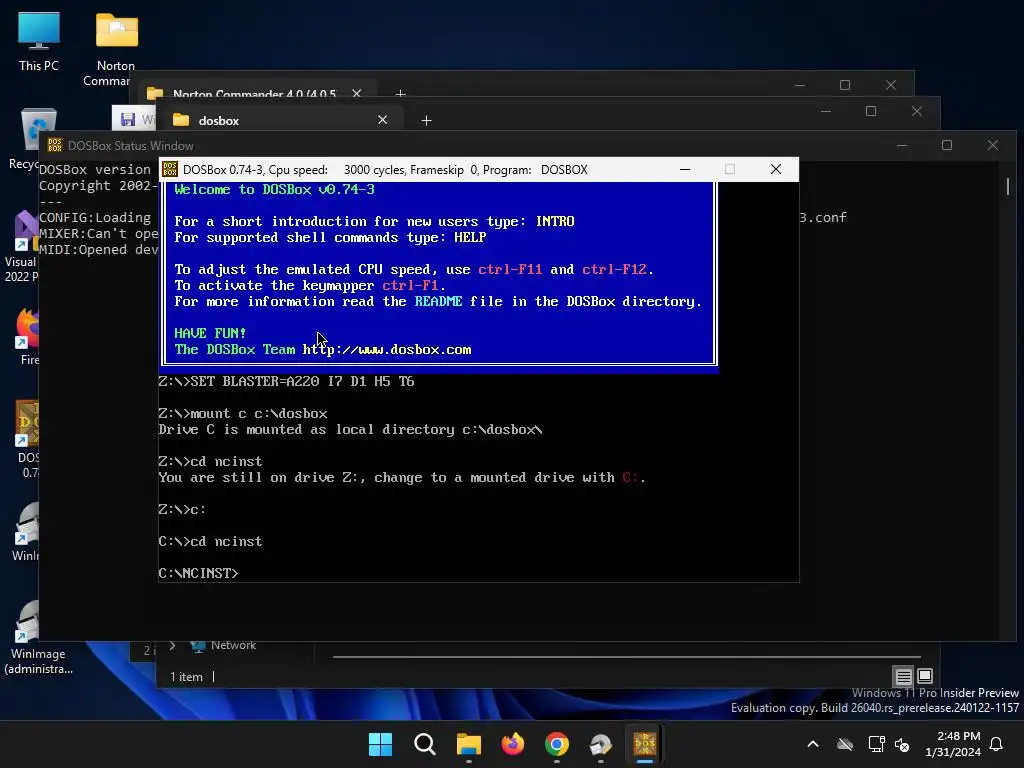Image resolution: width=1024 pixels, height=768 pixels.
Task: Click the DOSBox command prompt C:\NCINST>
Action: pyautogui.click(x=199, y=573)
